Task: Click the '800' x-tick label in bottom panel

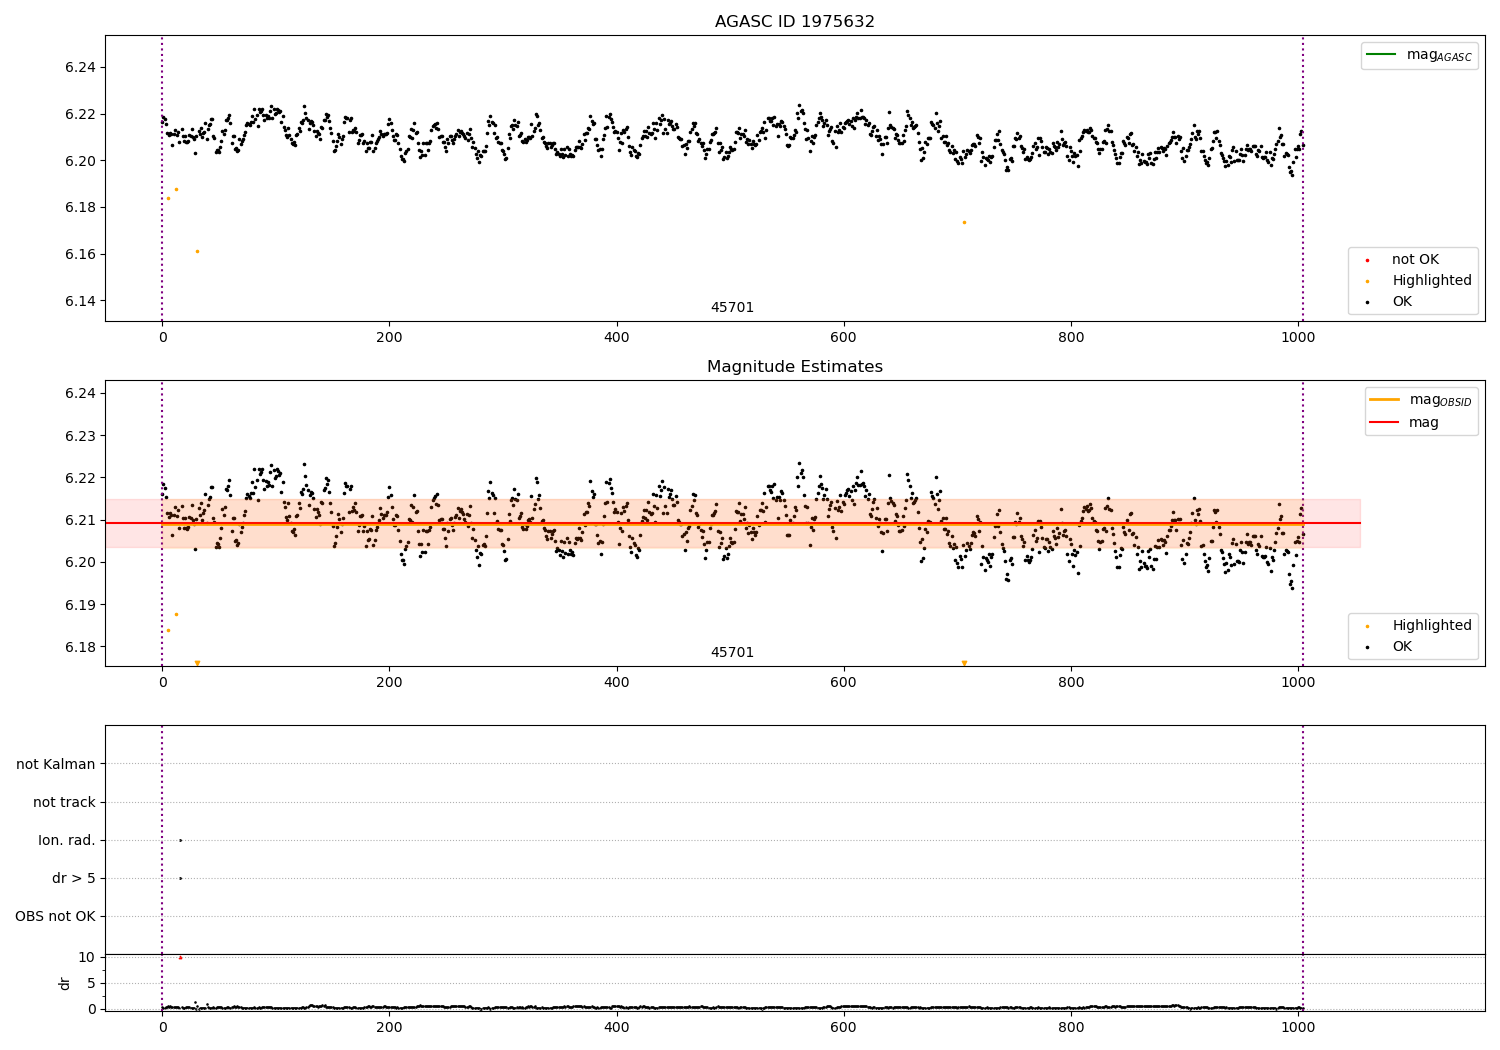Action: (x=1071, y=1027)
